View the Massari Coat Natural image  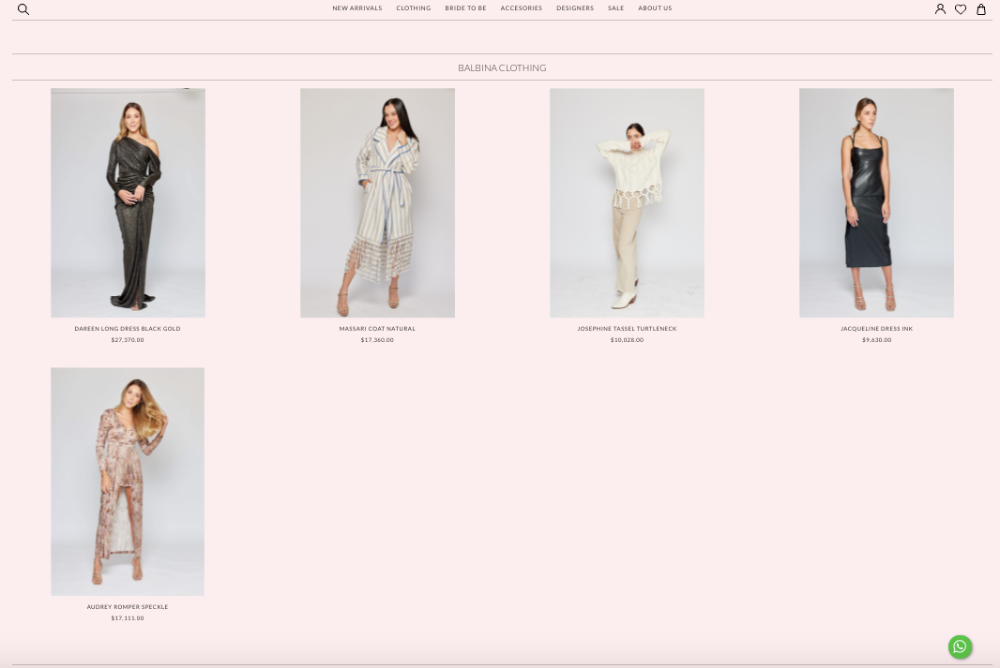pos(377,203)
